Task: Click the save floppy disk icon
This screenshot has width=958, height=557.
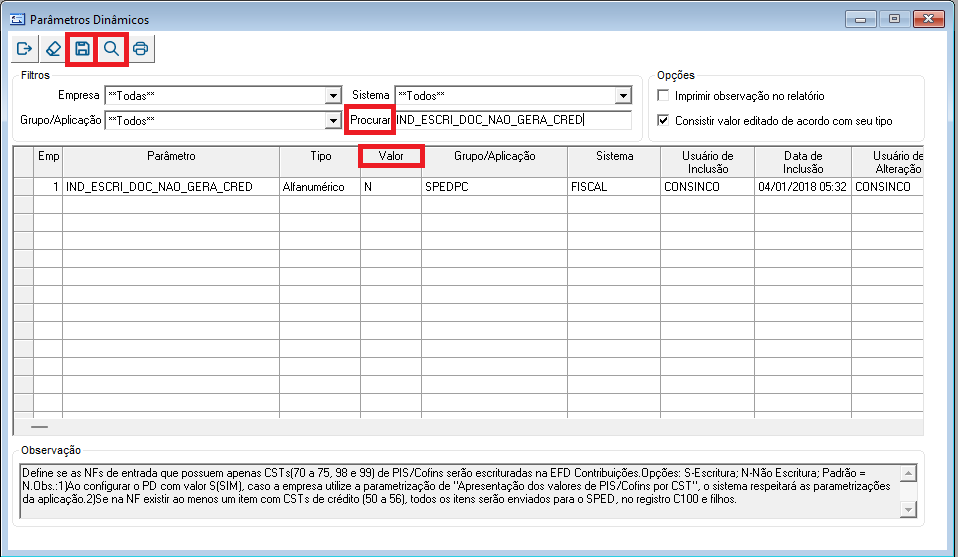Action: pos(82,49)
